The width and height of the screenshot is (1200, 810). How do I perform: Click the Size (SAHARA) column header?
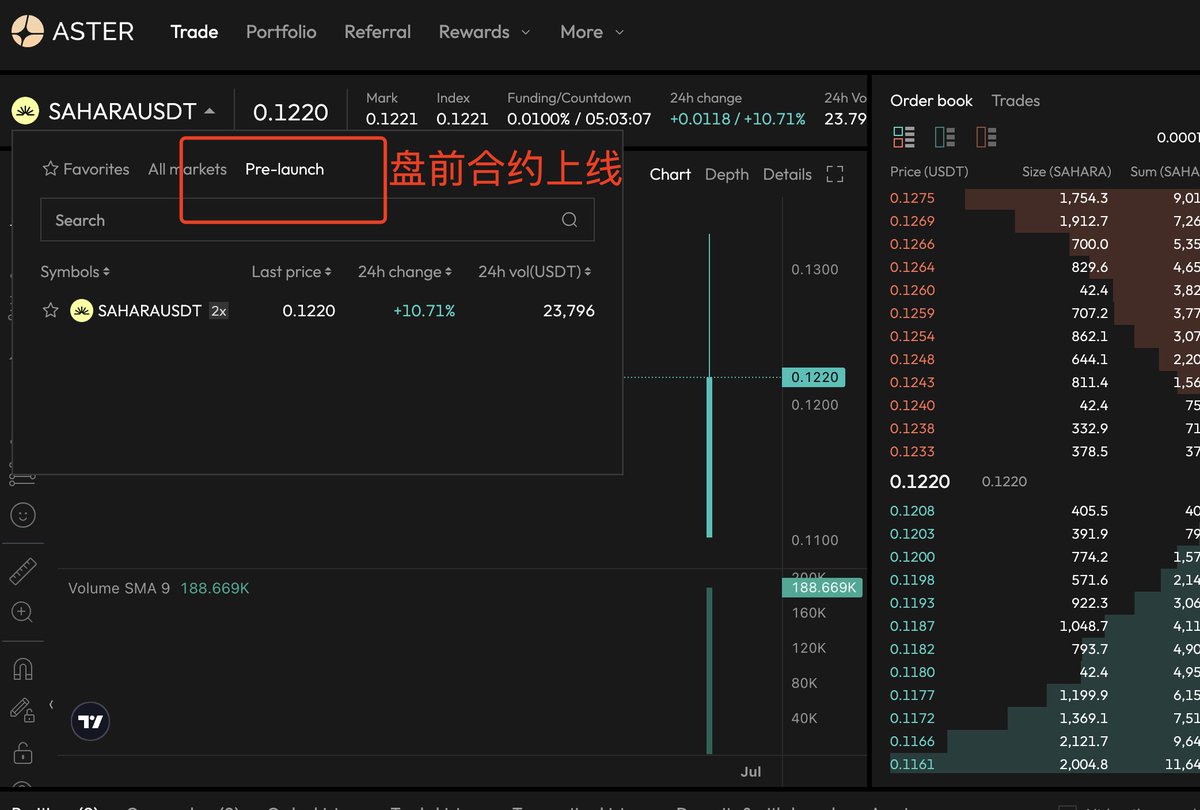coord(1067,172)
